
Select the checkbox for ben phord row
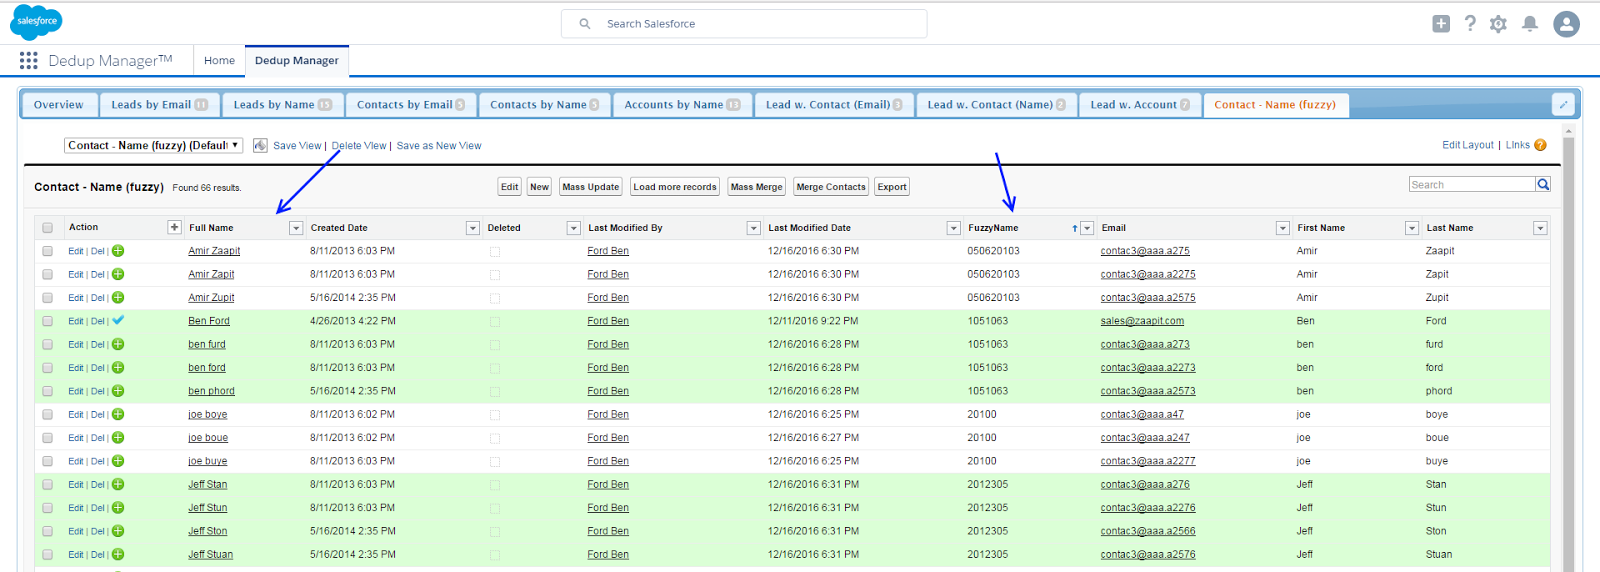pyautogui.click(x=47, y=391)
